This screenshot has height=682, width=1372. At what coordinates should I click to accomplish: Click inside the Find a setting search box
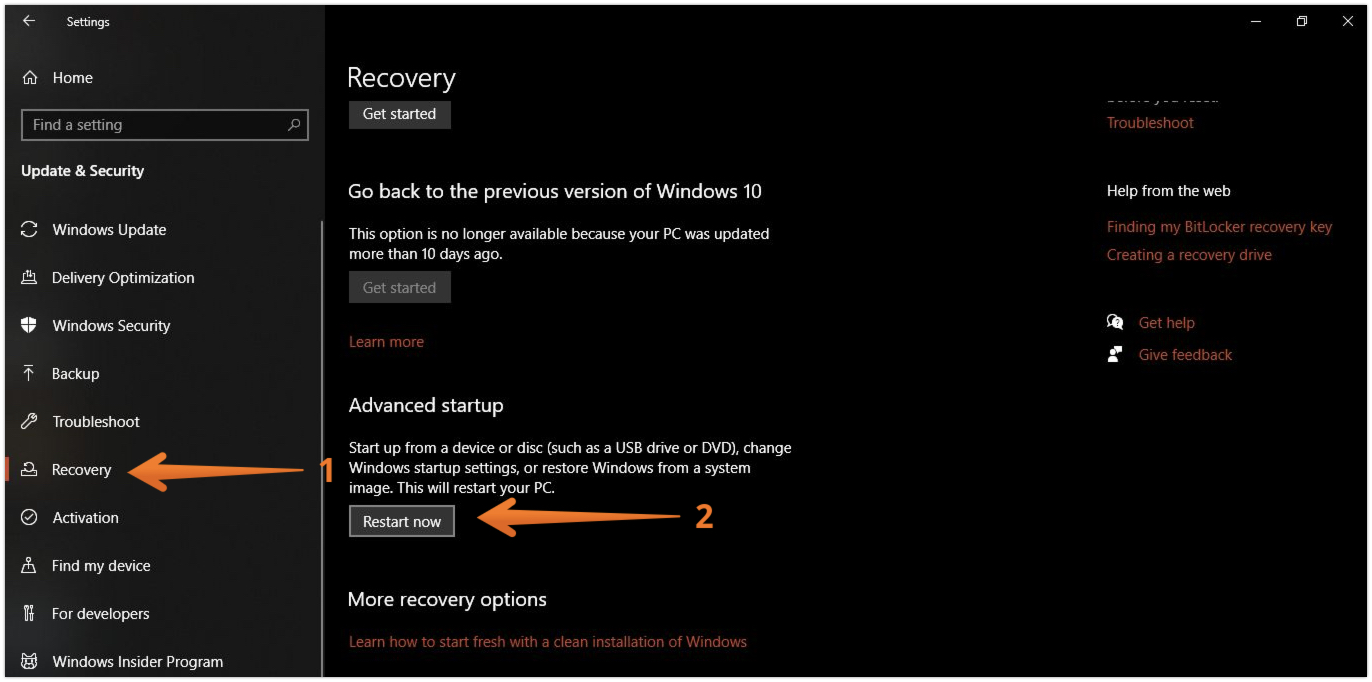pyautogui.click(x=164, y=124)
